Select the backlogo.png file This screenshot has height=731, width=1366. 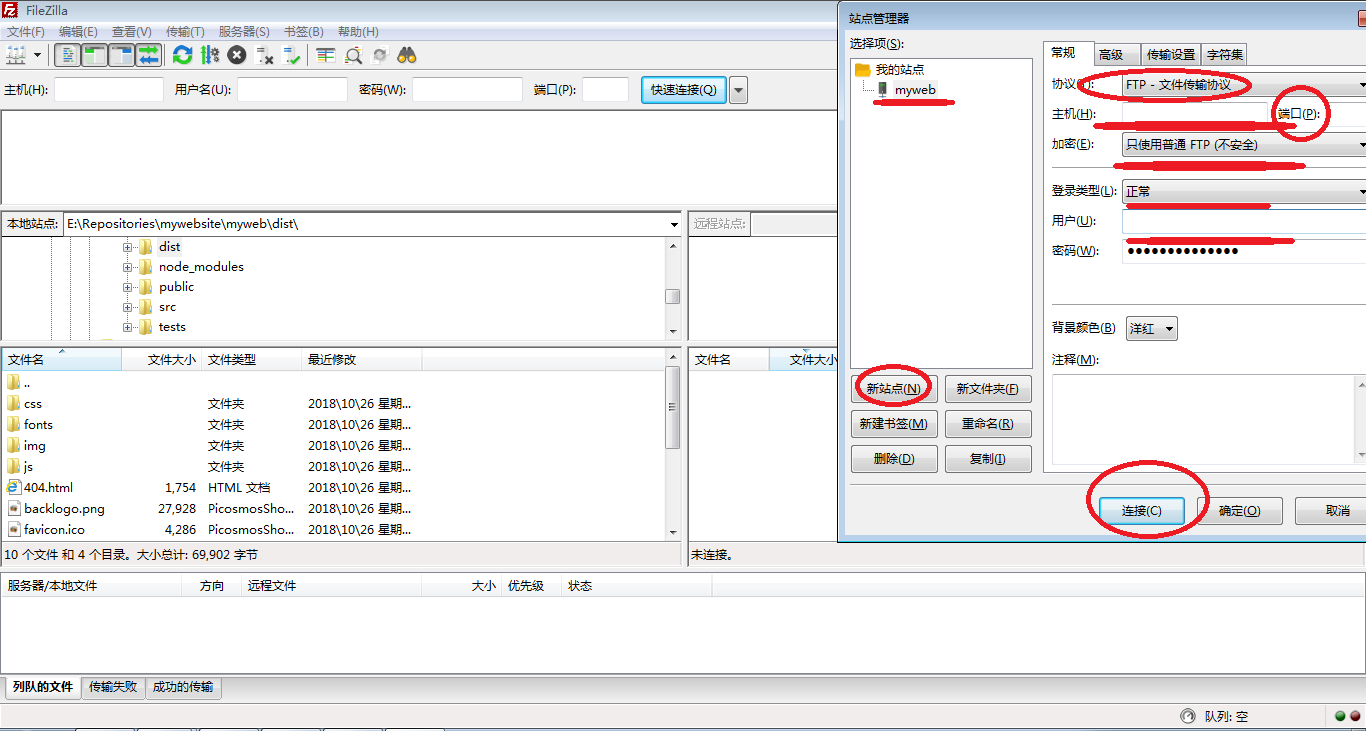[64, 509]
